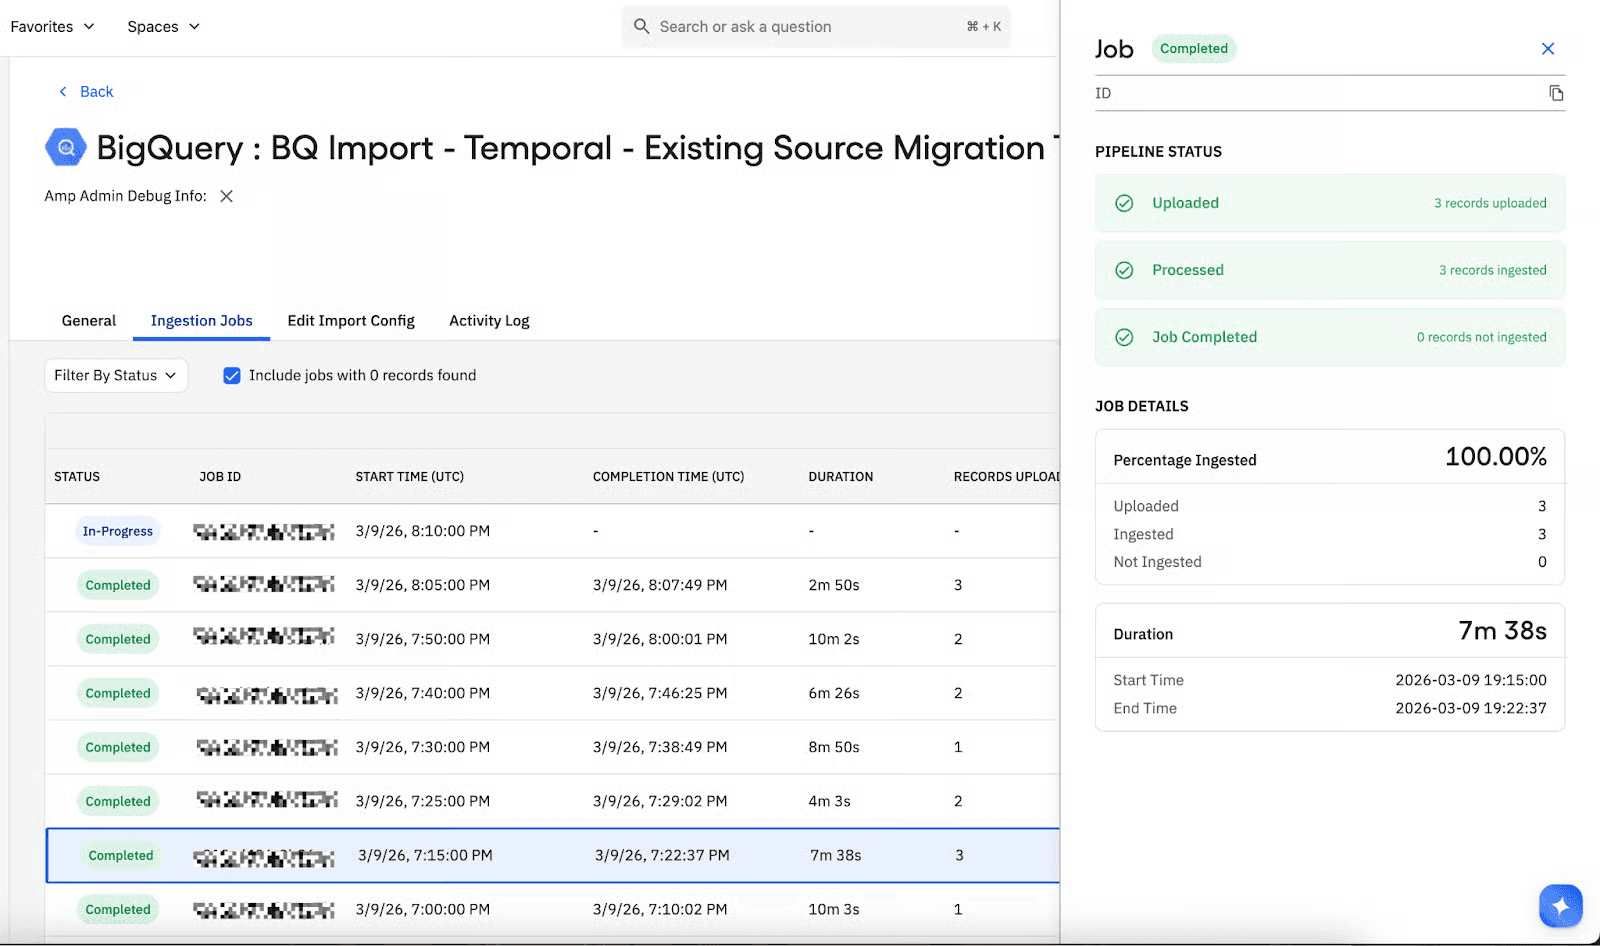Screen dimensions: 1600x946
Task: Switch to the General tab
Action: 89,321
